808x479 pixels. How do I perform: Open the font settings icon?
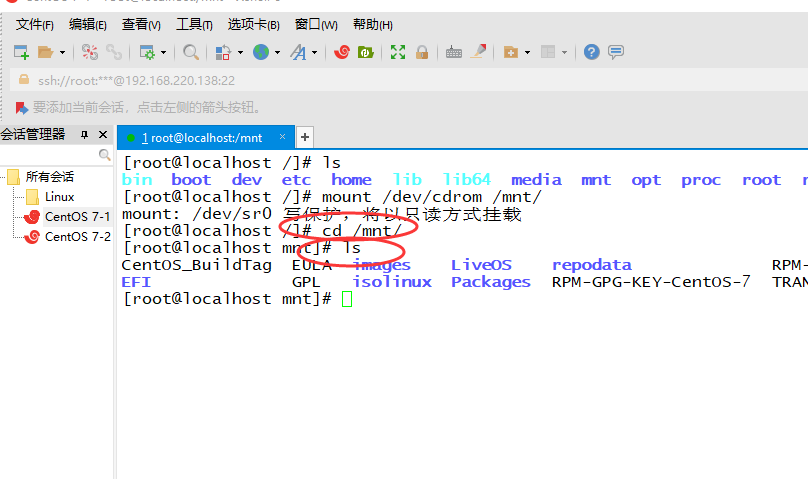(298, 52)
